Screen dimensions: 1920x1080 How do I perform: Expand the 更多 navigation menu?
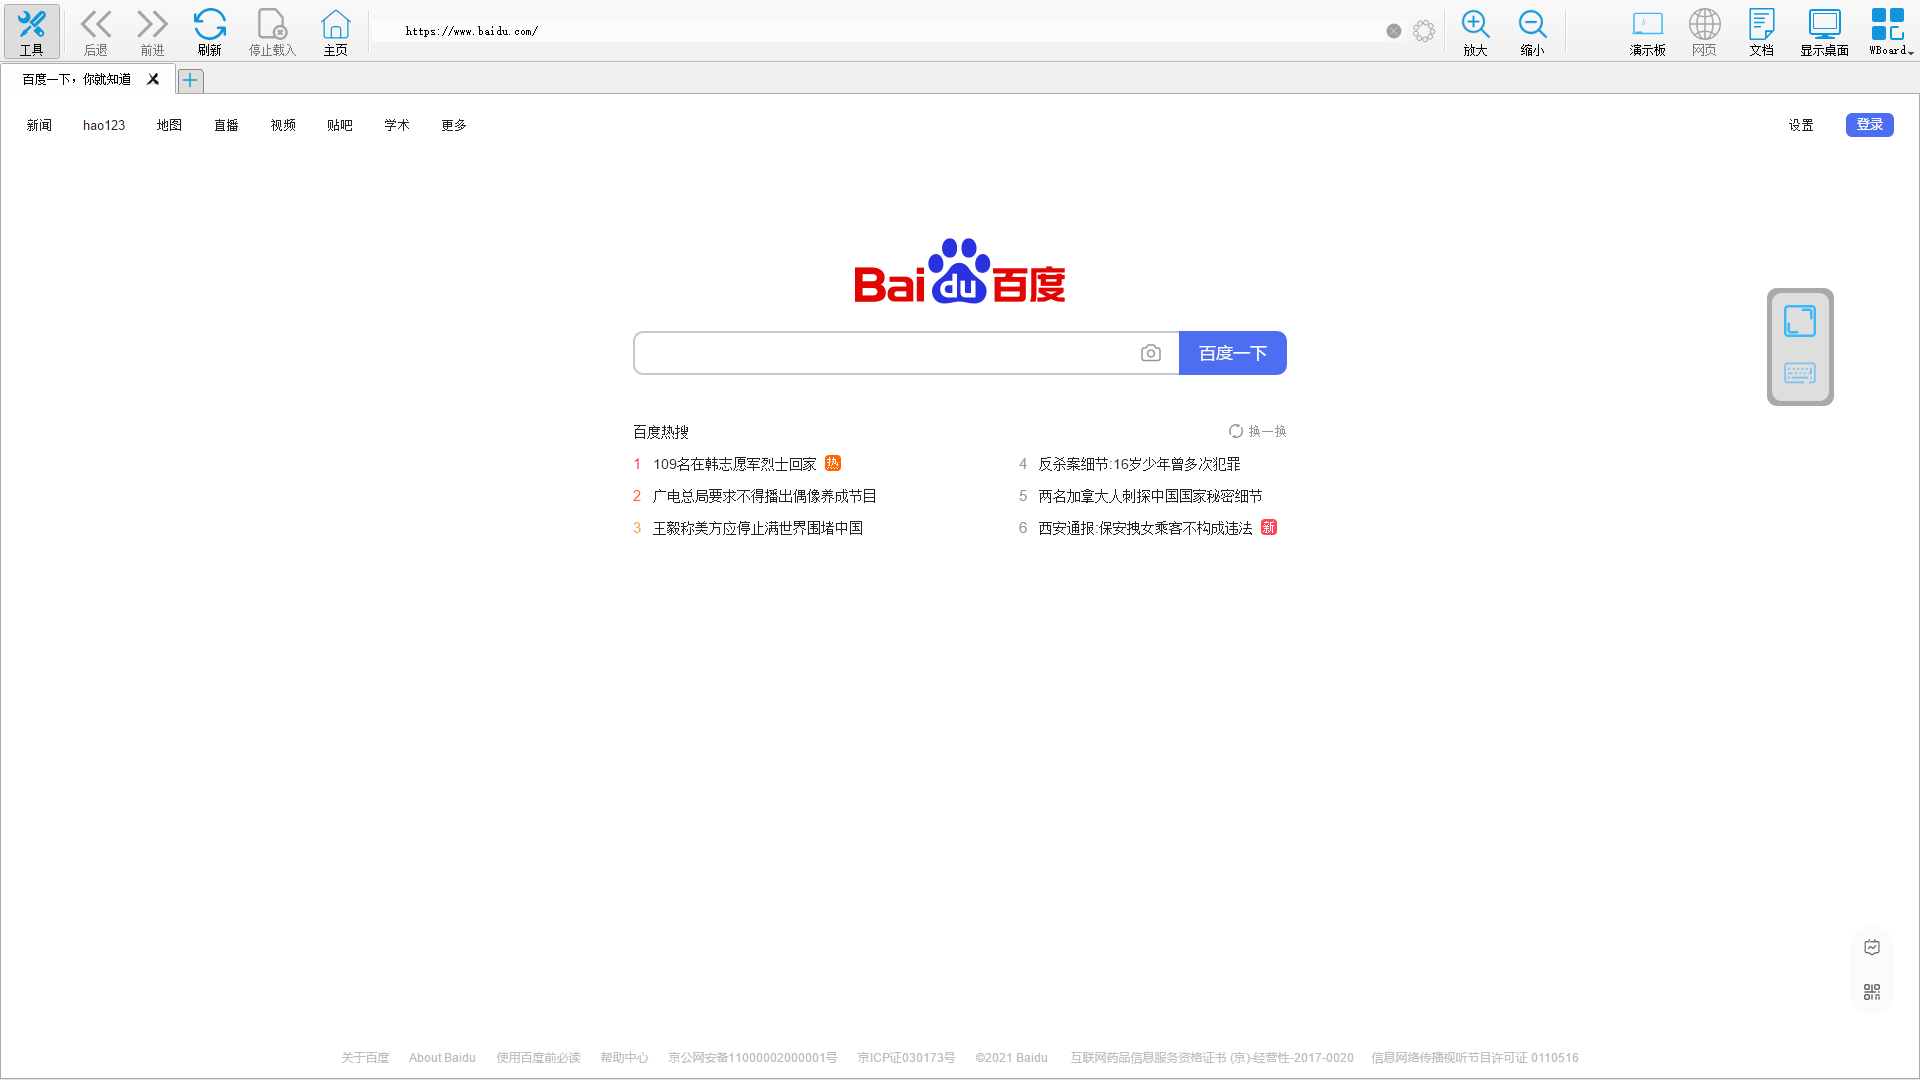pos(454,125)
